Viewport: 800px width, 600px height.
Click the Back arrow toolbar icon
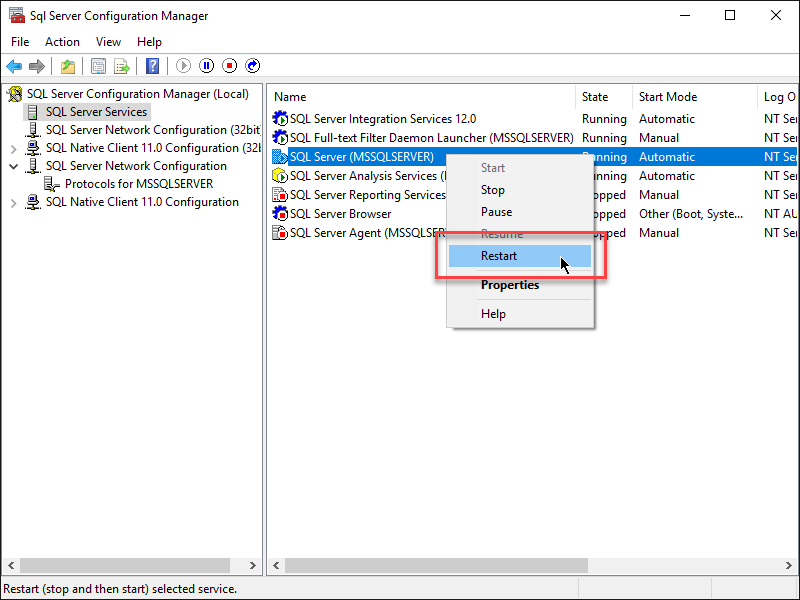point(14,66)
